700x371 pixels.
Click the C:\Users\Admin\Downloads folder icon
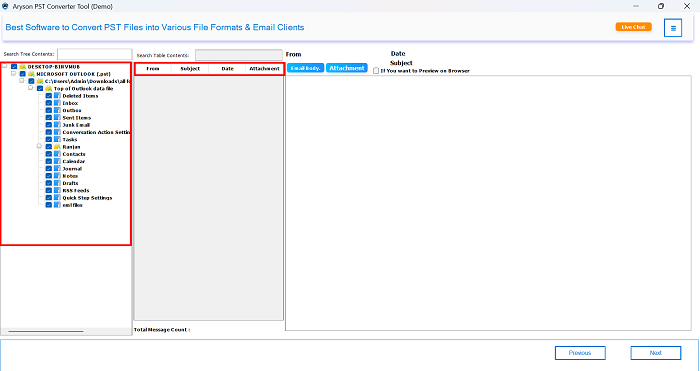coord(40,81)
